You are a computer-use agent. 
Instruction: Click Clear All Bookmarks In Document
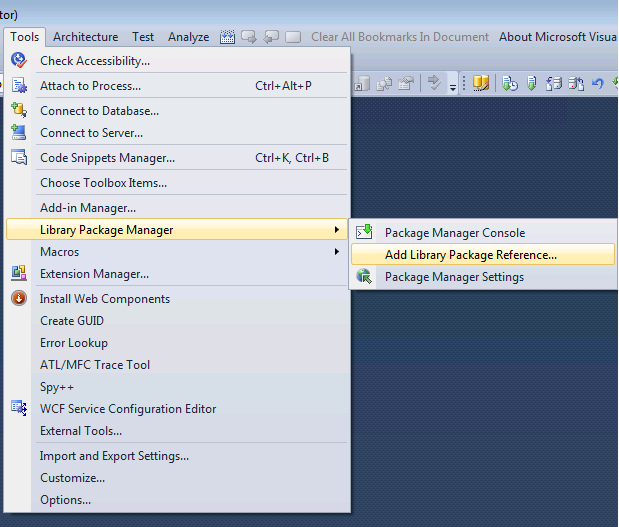tap(400, 37)
